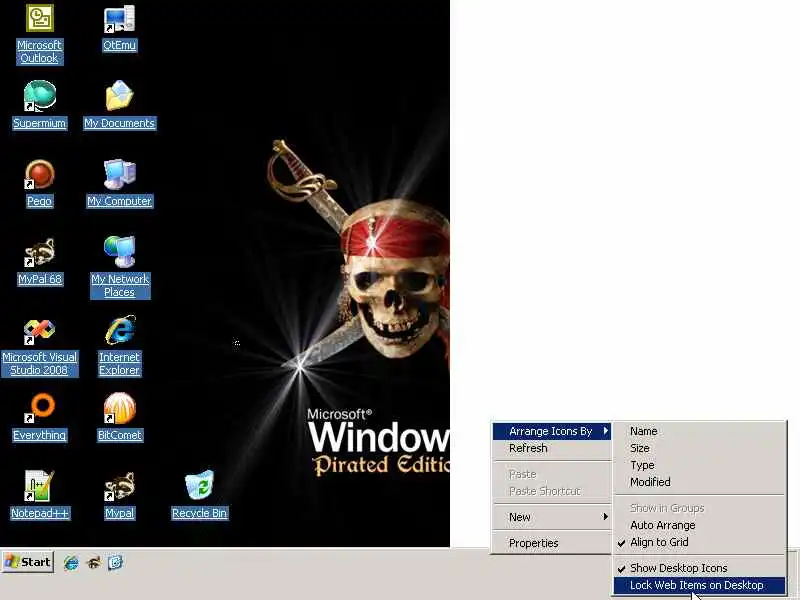Screen dimensions: 800x600
Task: Select the Notepad++ desktop shortcut
Action: (x=39, y=495)
